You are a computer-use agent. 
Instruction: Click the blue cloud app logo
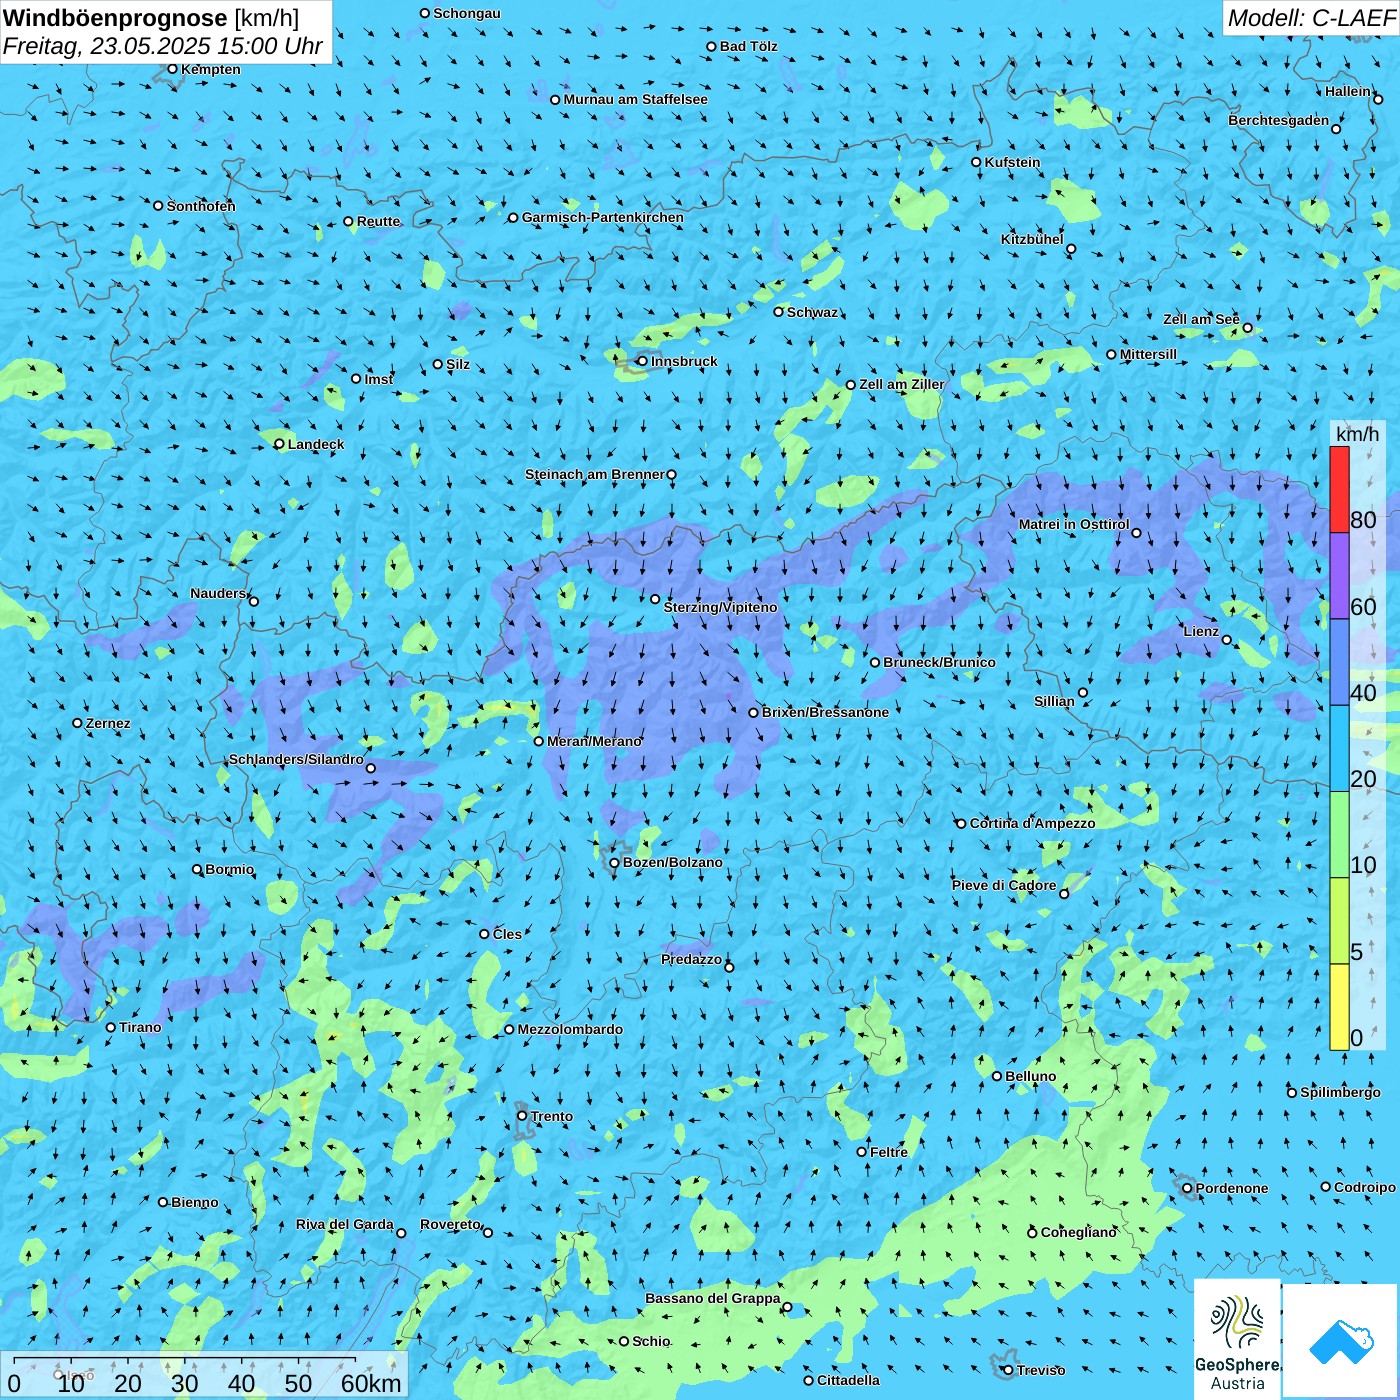click(1341, 1341)
